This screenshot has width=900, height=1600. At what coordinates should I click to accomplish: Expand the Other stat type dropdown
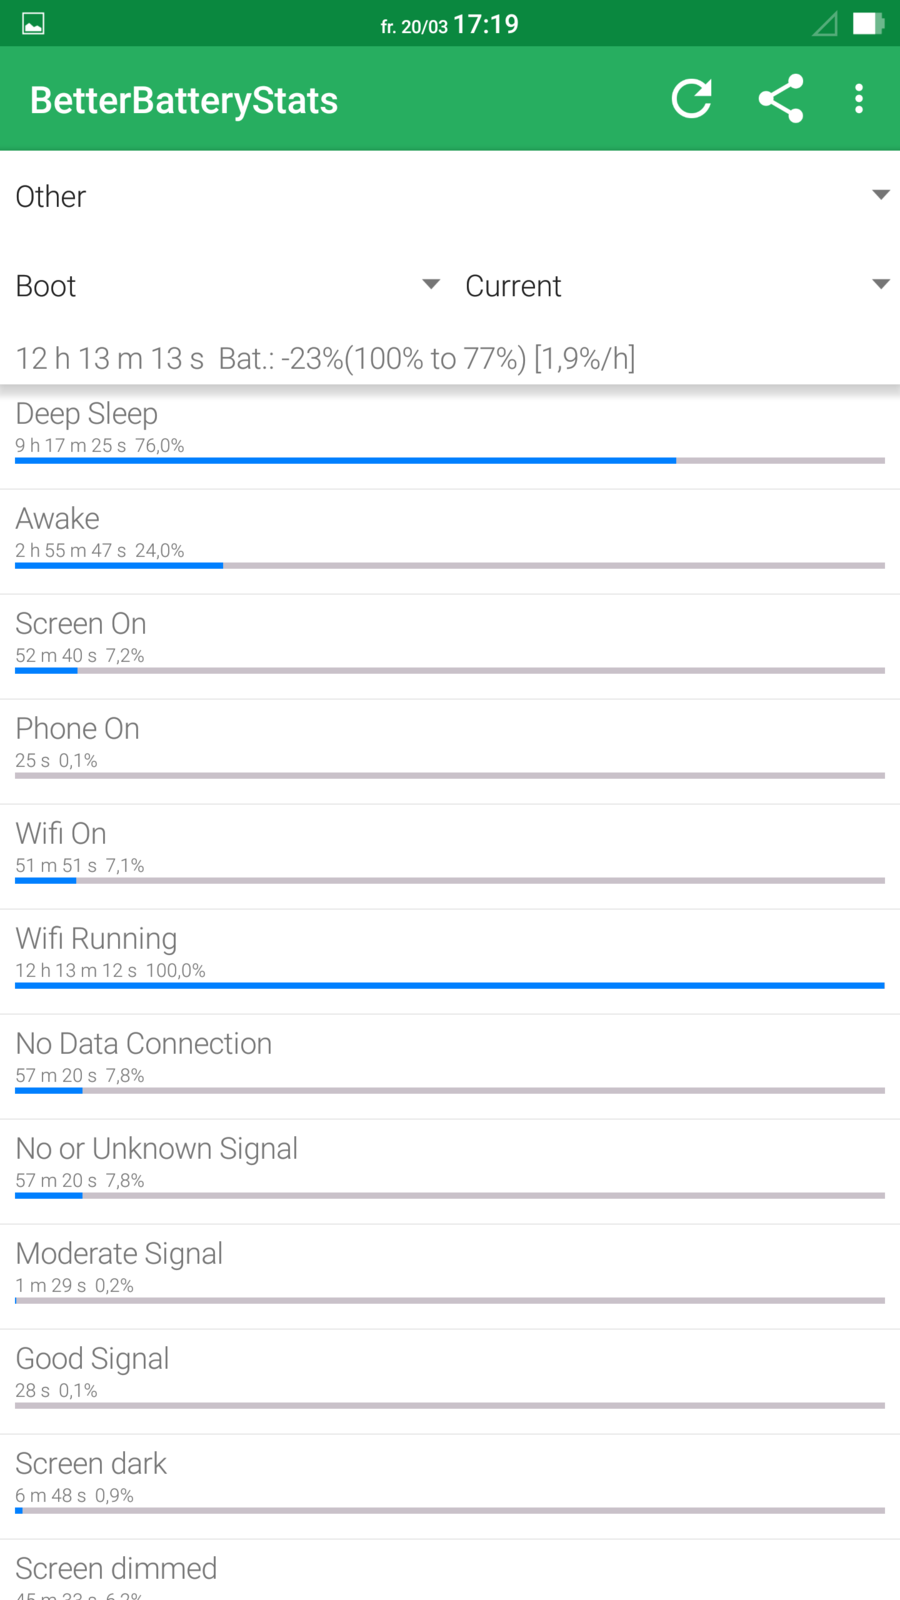[x=450, y=196]
